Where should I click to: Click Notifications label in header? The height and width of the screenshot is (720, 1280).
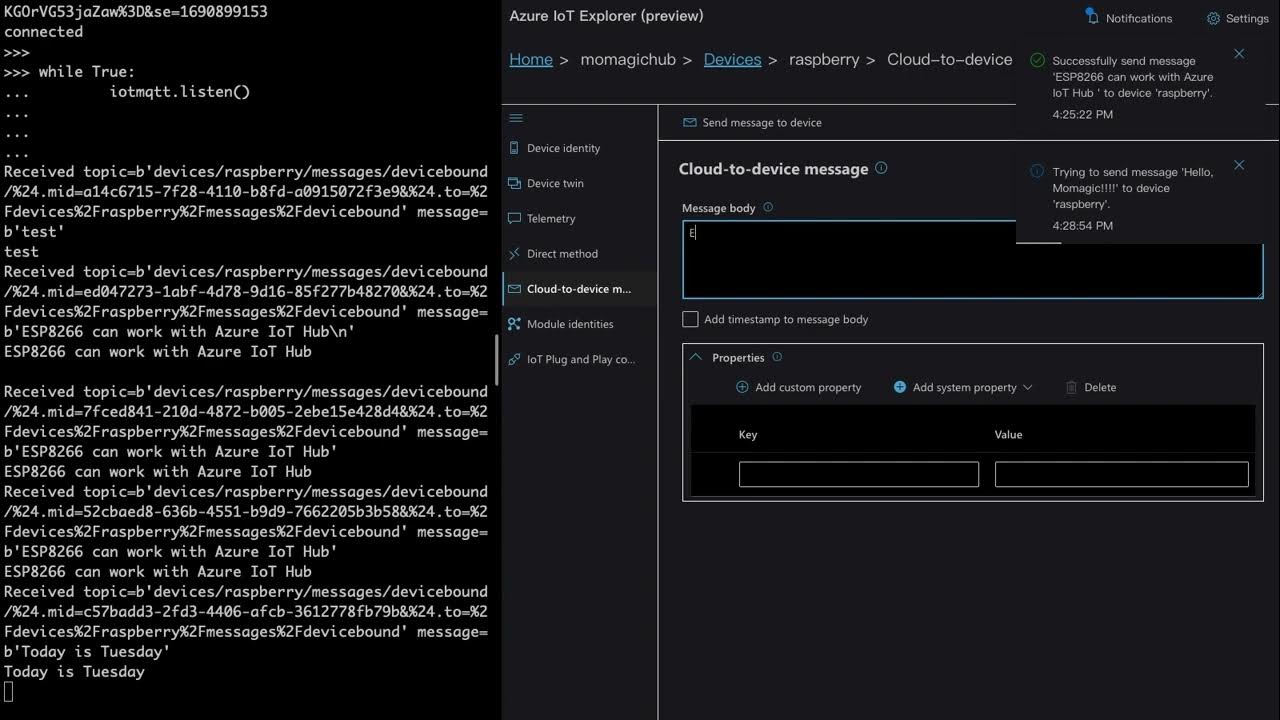[1139, 18]
